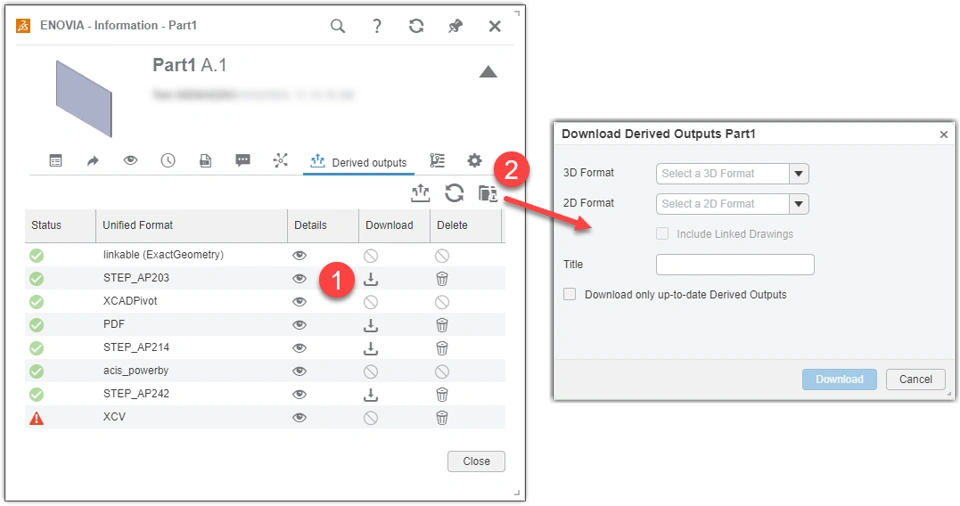
Task: Enable Download only up-to-date Derived Outputs
Action: point(570,294)
